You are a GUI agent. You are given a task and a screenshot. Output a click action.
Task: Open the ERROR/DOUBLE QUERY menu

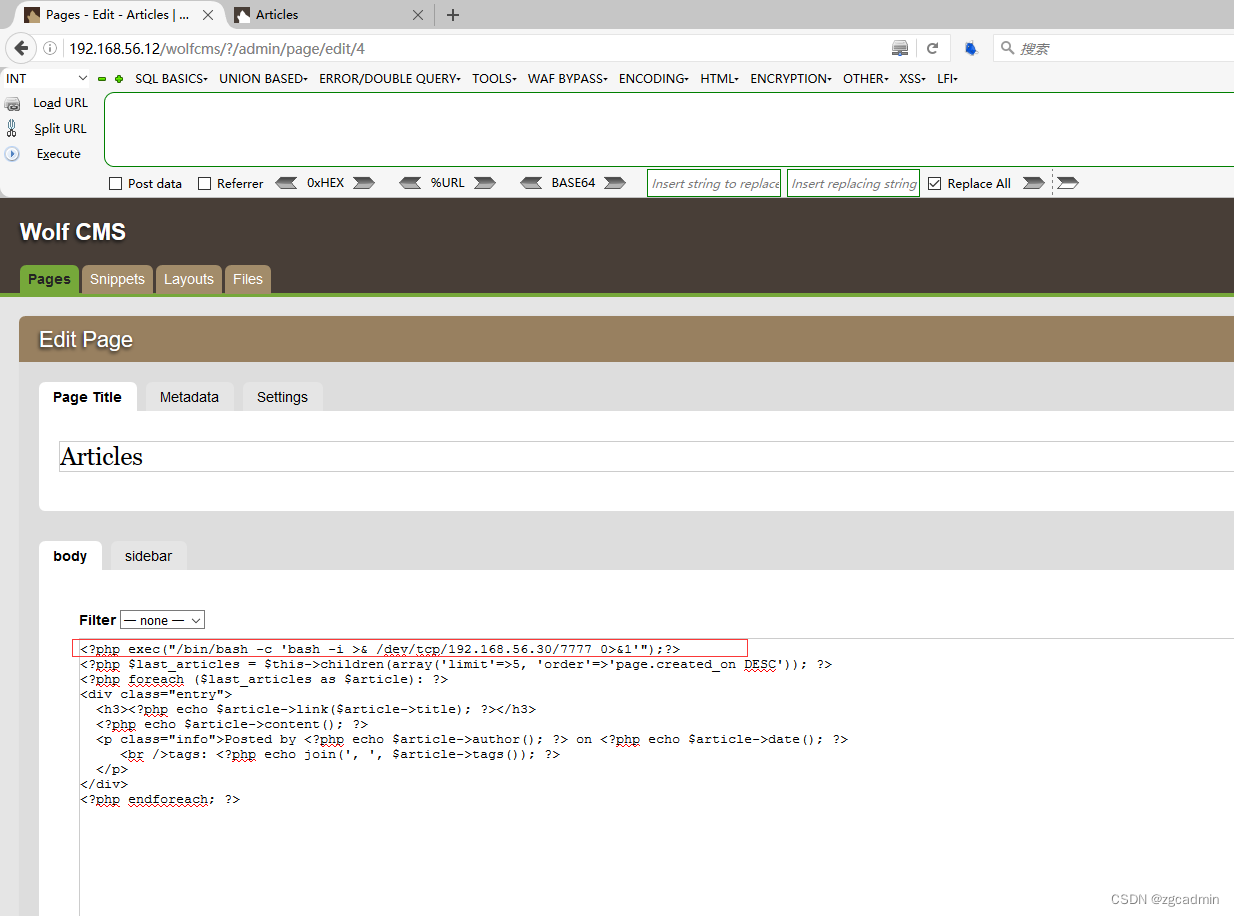390,79
